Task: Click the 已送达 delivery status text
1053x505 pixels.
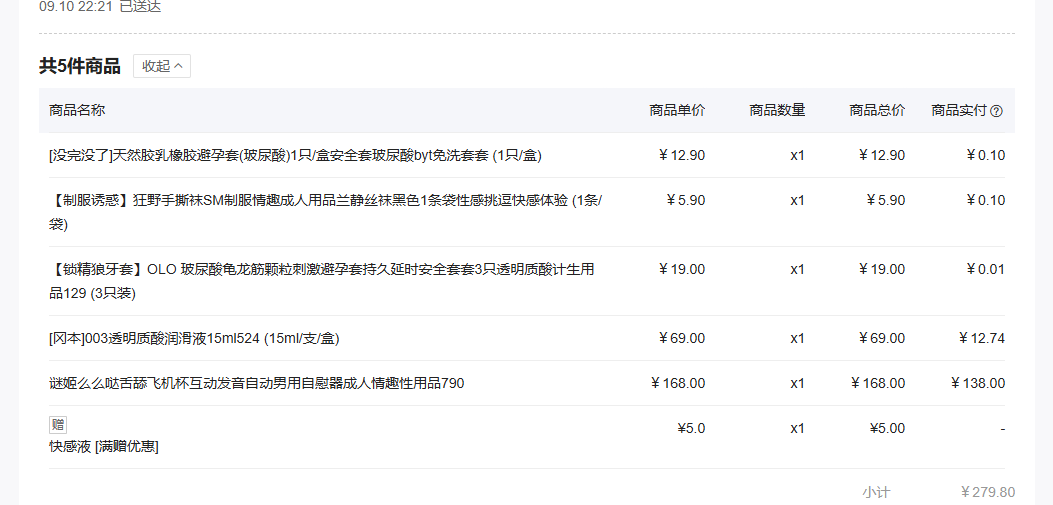Action: tap(140, 7)
